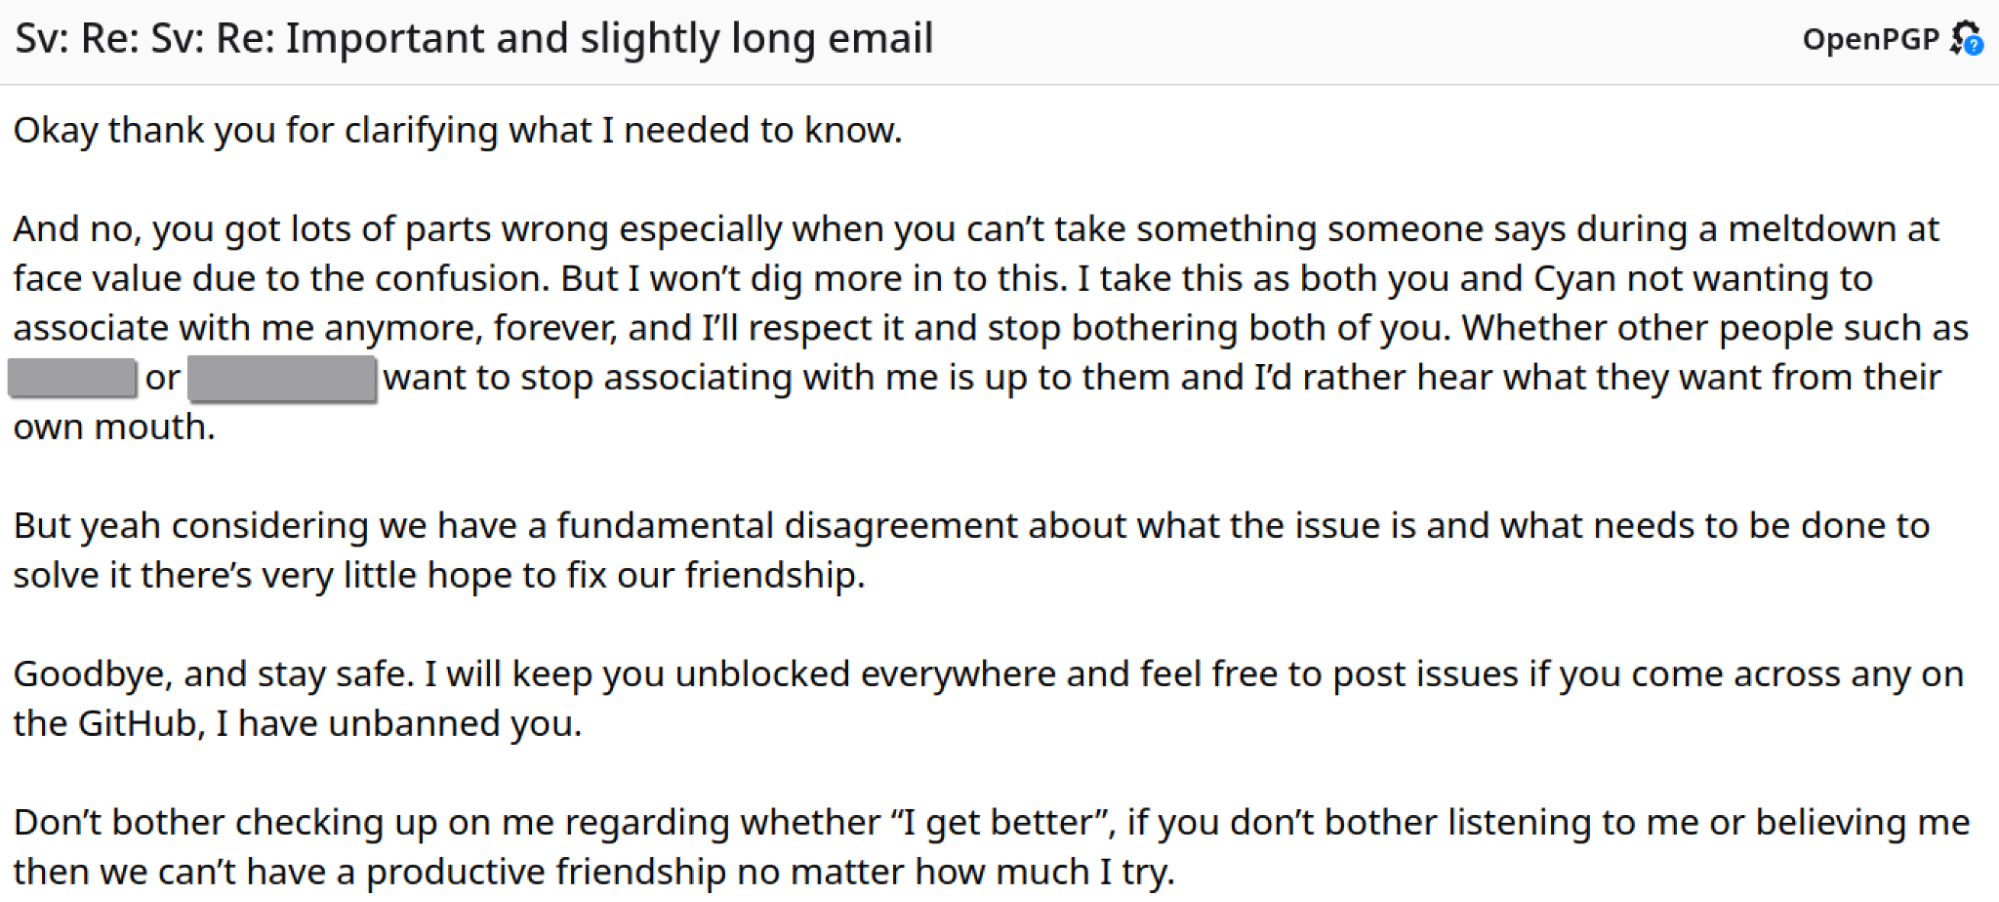Click the word 'GitHub' in the message
Image resolution: width=1999 pixels, height=902 pixels.
coord(141,723)
